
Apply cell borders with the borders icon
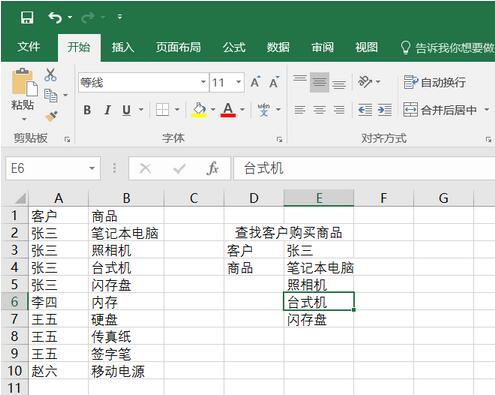(162, 109)
